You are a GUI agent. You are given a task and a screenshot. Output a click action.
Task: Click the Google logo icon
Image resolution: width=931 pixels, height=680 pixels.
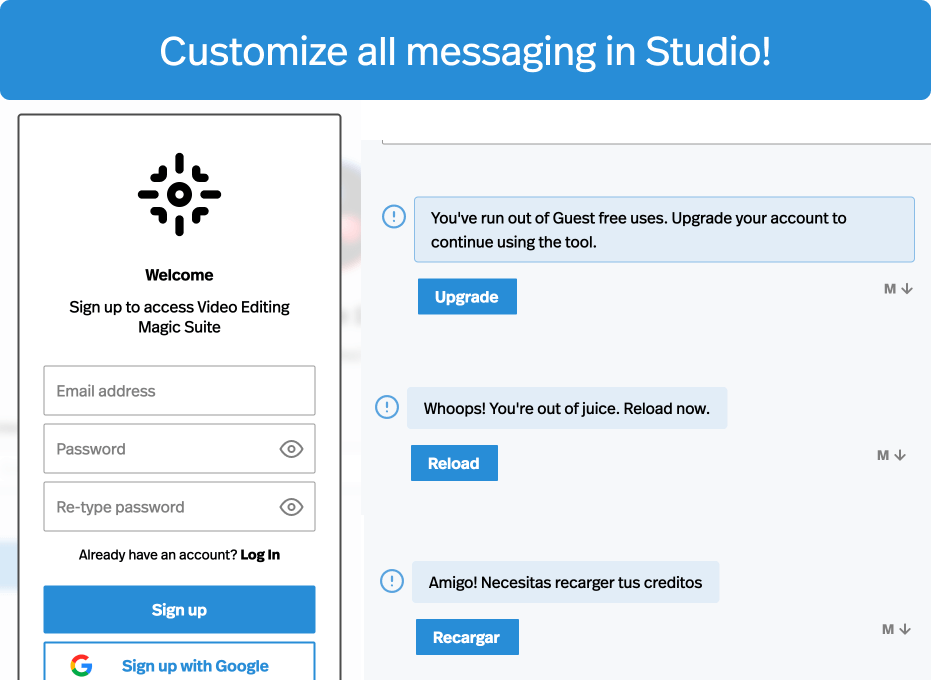82,666
